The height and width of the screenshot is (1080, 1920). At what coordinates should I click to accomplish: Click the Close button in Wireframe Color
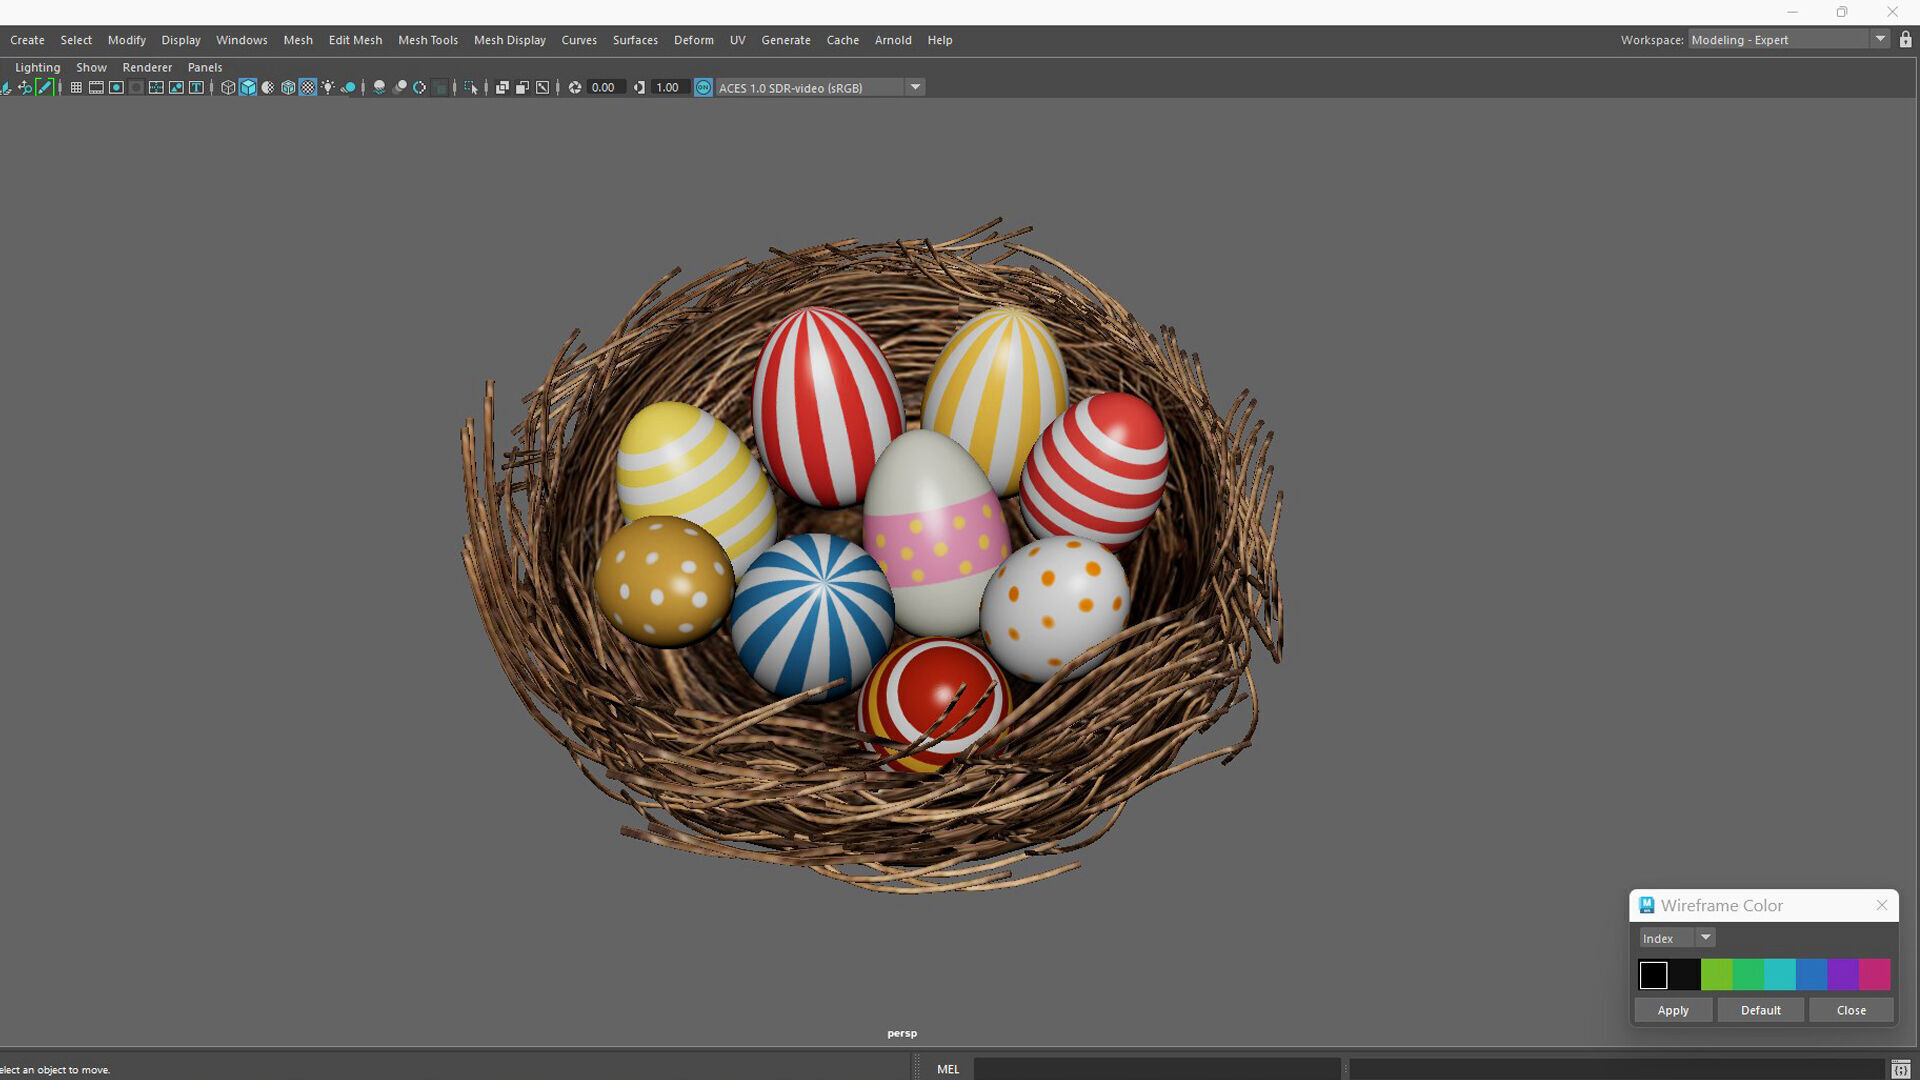click(1851, 1010)
